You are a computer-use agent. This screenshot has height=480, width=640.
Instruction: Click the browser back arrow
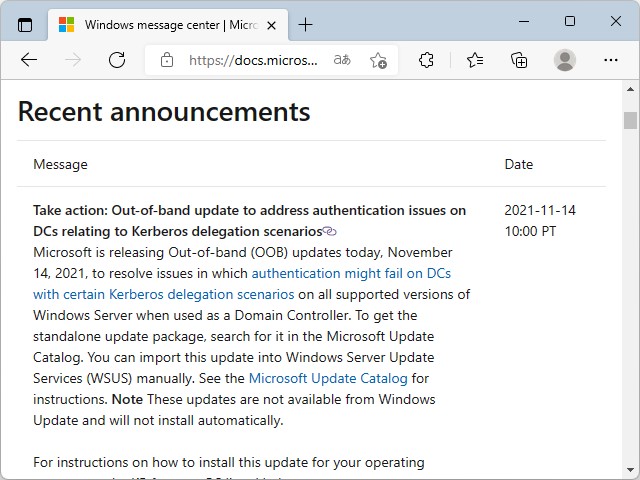click(29, 60)
